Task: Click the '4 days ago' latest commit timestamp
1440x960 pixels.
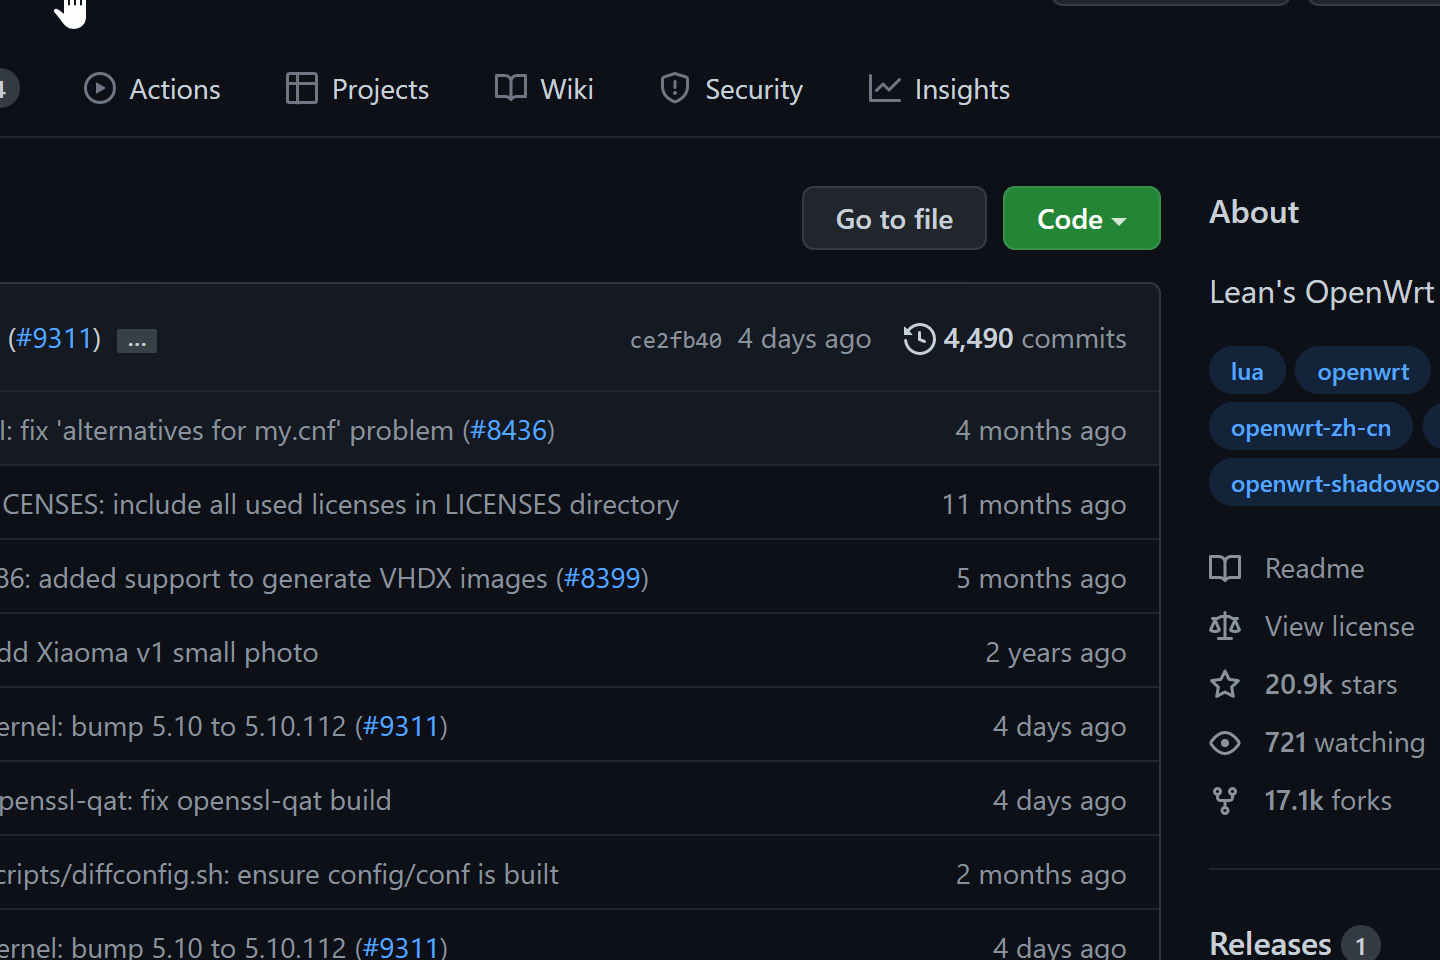Action: (804, 338)
